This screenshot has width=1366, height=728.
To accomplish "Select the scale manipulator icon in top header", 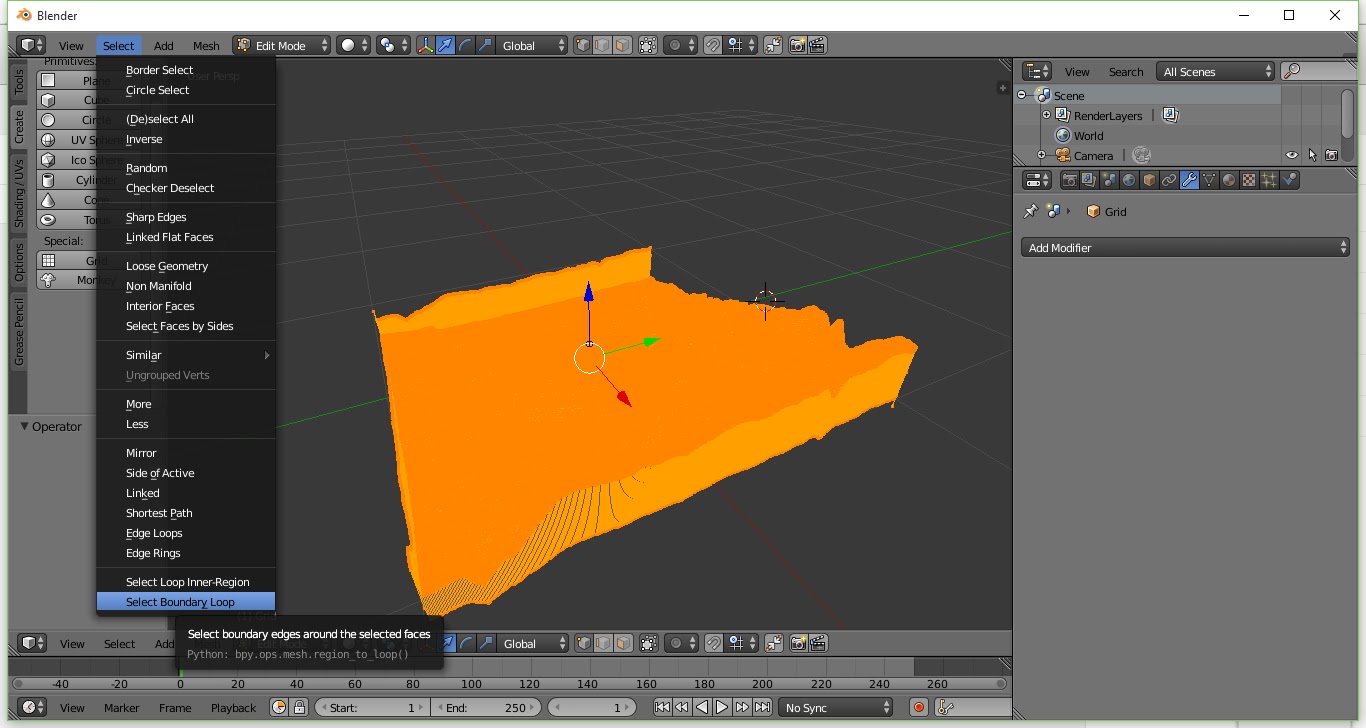I will pos(485,45).
